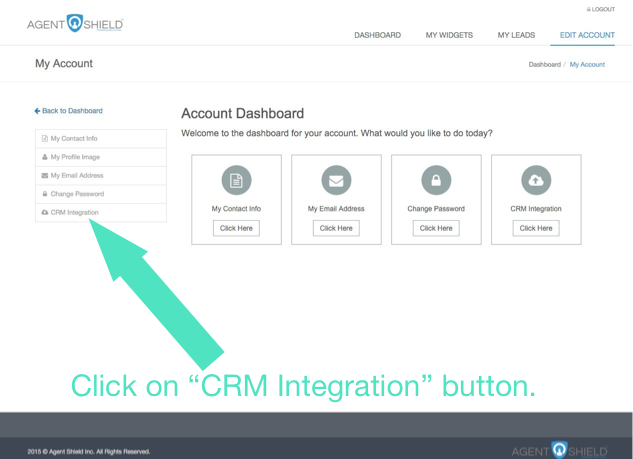Click the Click Here button under CRM Integration

(536, 228)
